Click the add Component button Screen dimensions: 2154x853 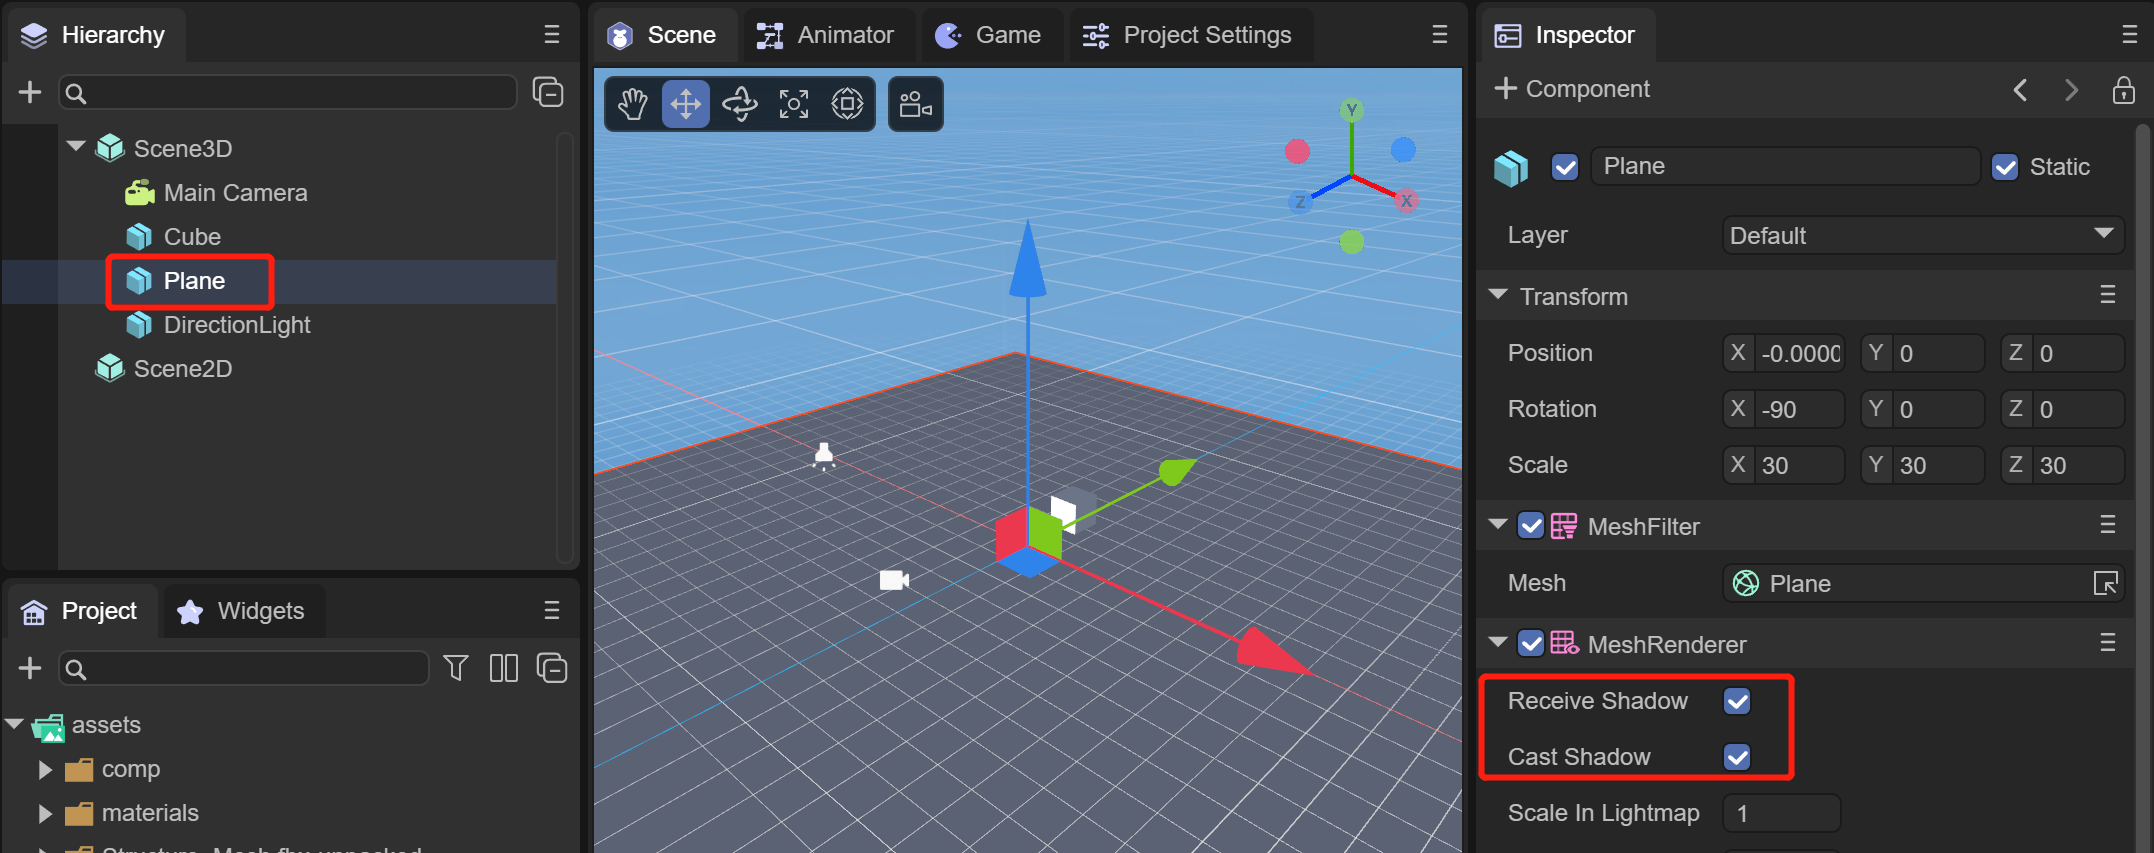tap(1572, 89)
